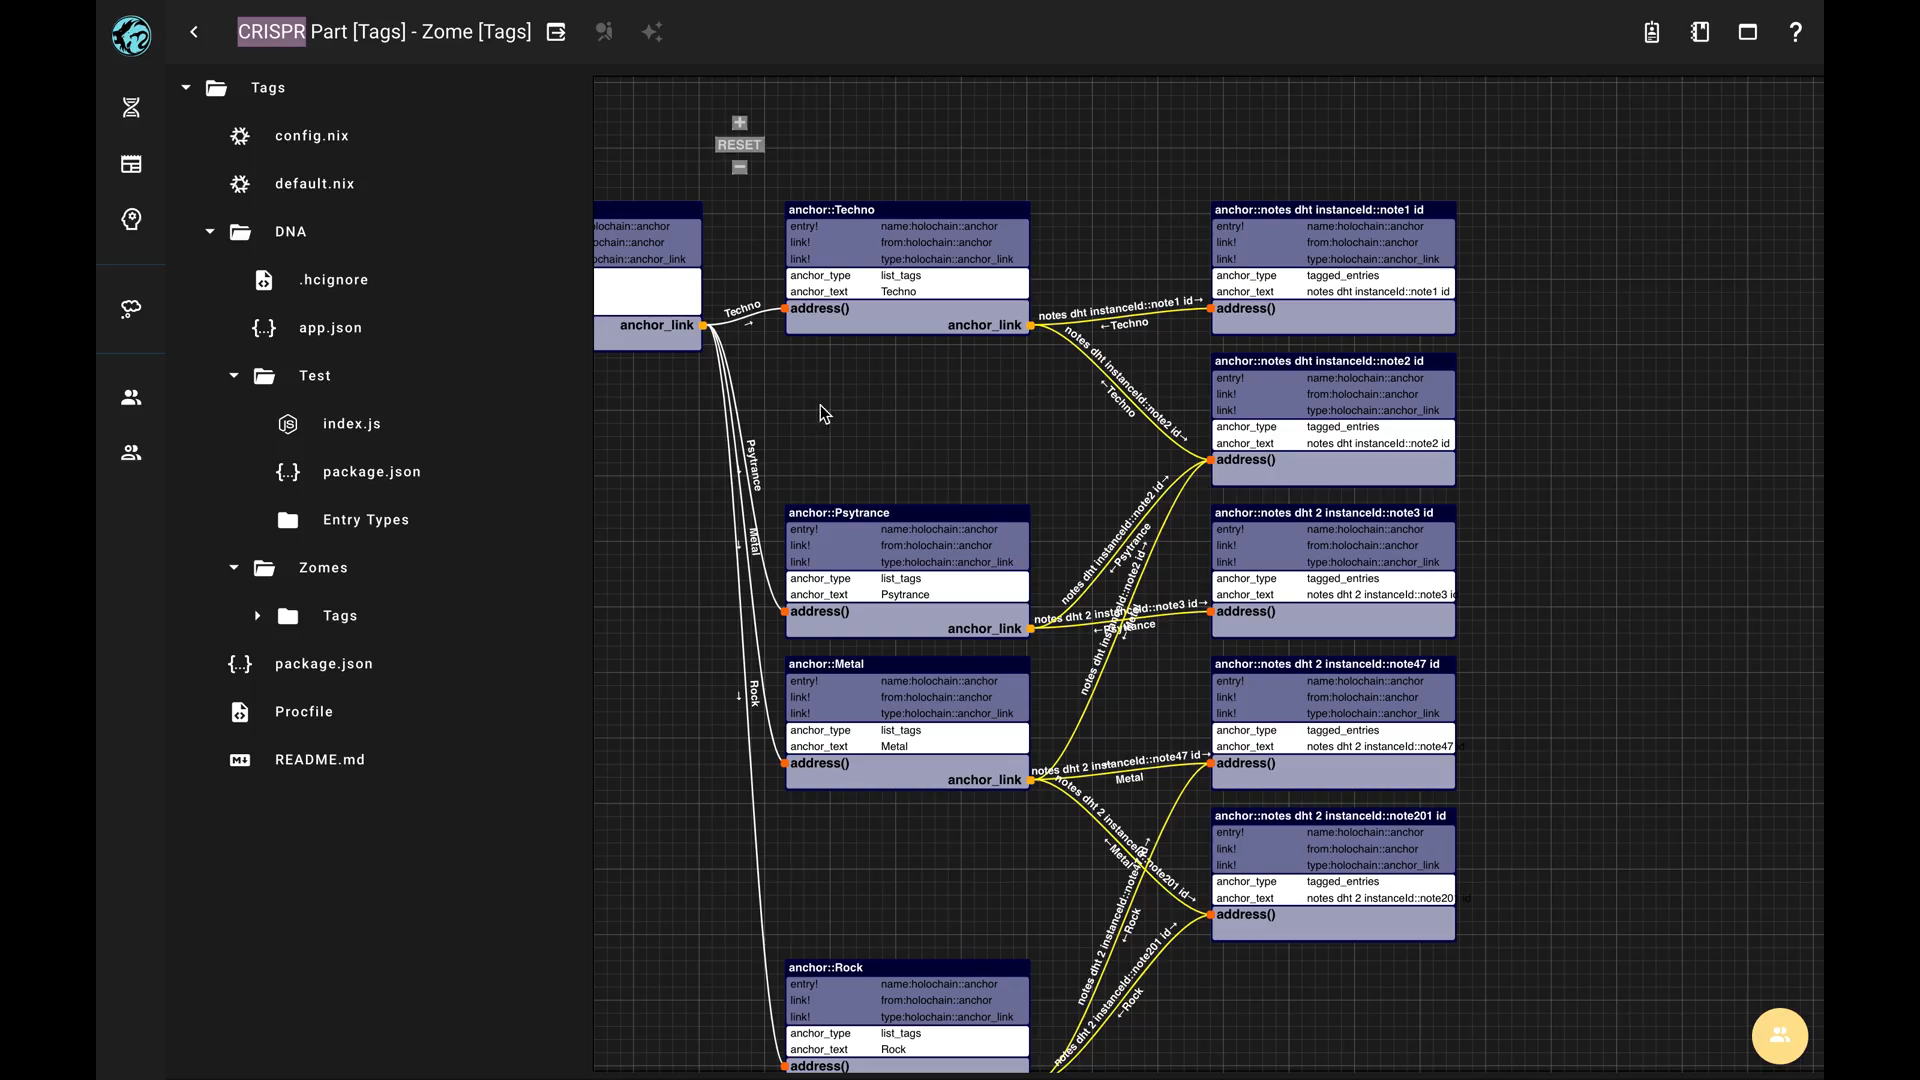Click the clipboard icon in top bar
The height and width of the screenshot is (1080, 1920).
1652,32
